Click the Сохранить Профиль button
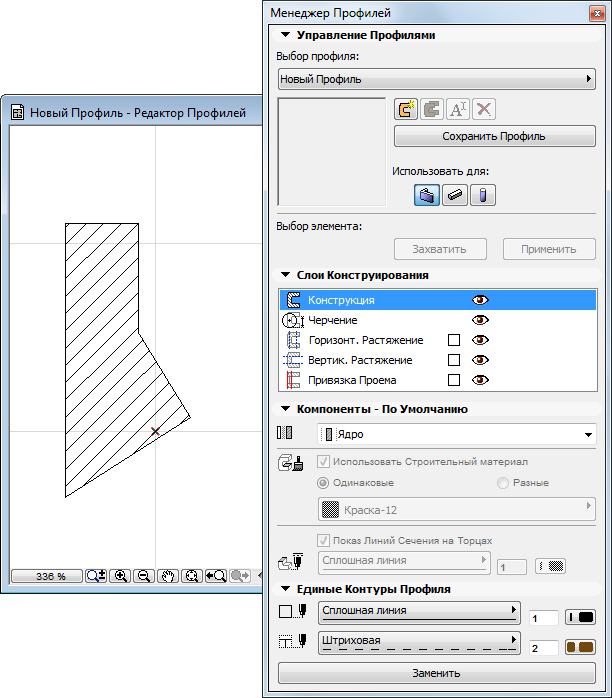This screenshot has height=698, width=612. pos(494,137)
